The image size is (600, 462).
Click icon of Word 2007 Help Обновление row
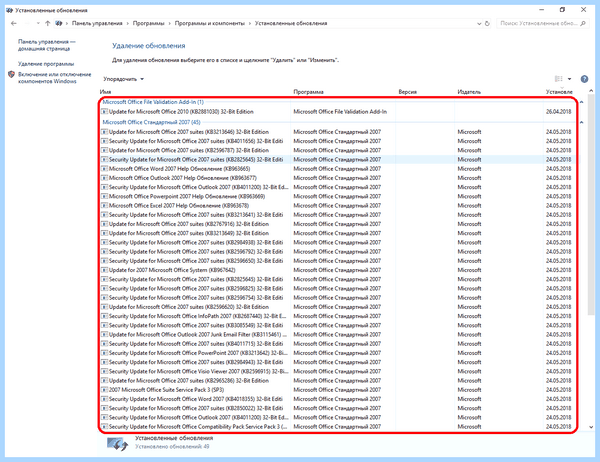104,169
